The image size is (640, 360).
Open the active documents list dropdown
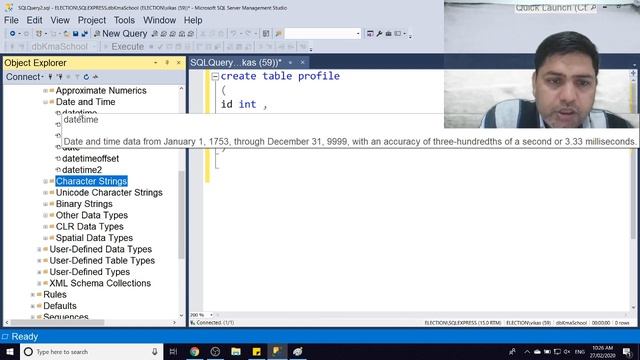634,64
